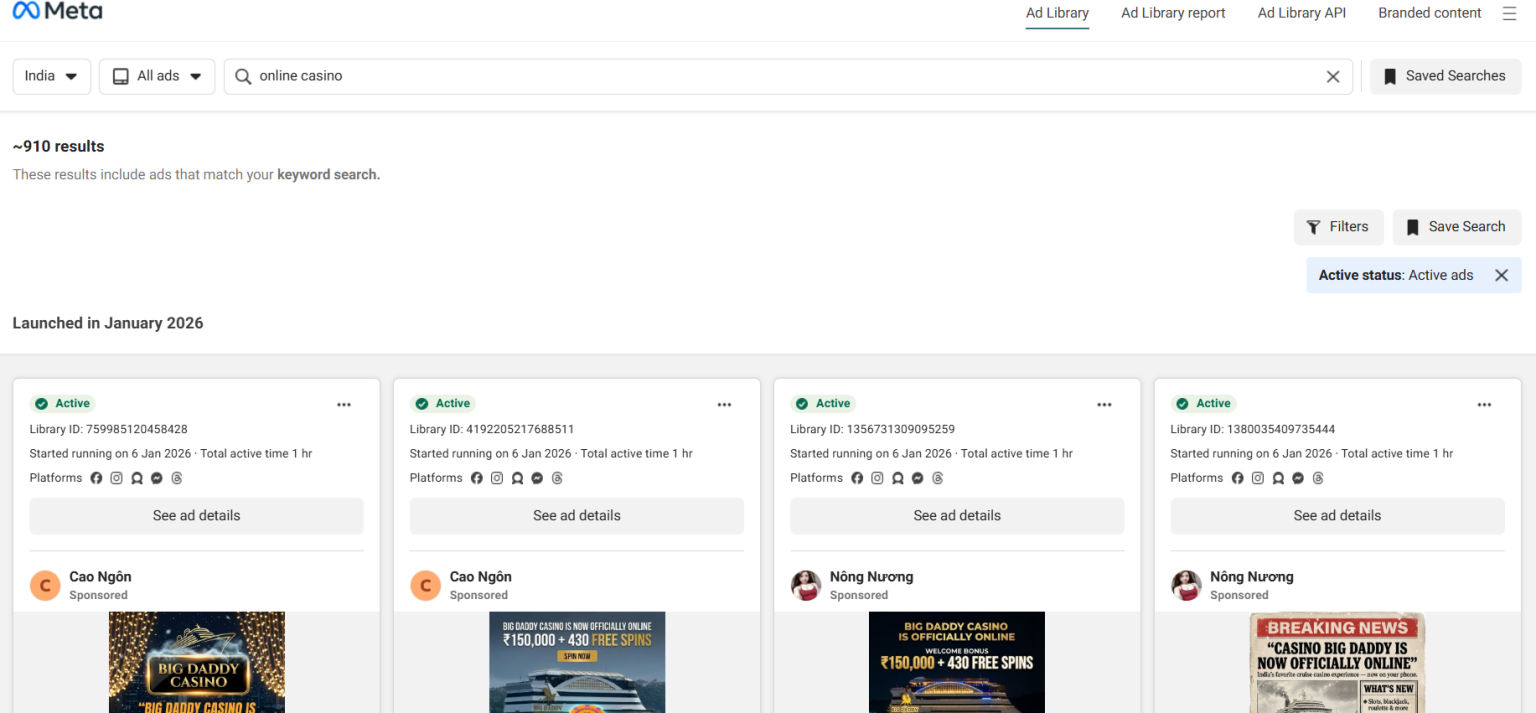
Task: Click the green Active checkmark on Nông Nương's ad
Action: coord(801,403)
